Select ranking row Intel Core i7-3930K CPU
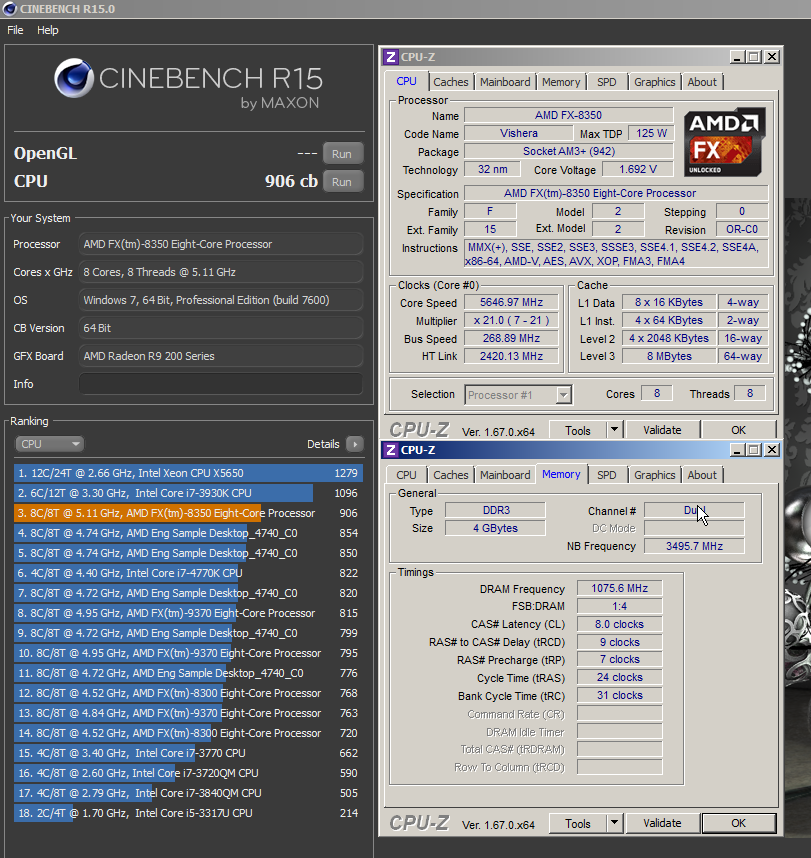811x858 pixels. coord(188,493)
